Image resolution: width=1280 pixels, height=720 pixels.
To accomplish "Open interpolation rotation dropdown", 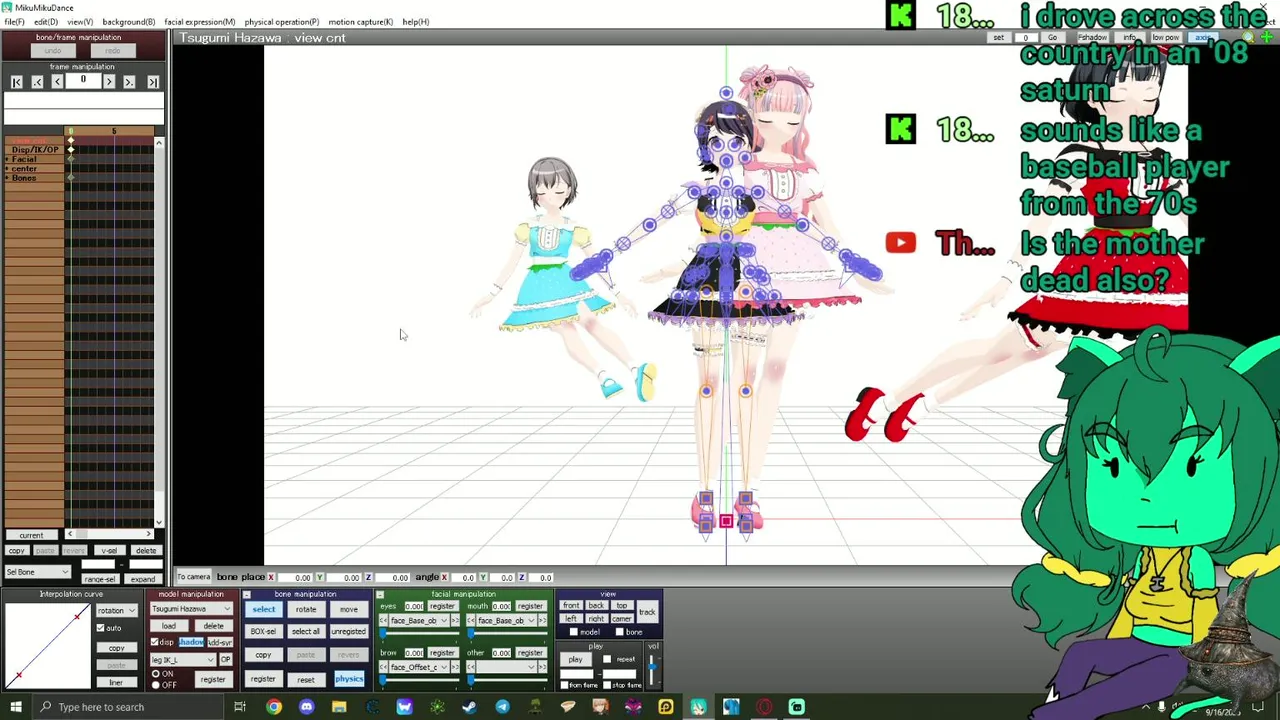I will click(116, 610).
